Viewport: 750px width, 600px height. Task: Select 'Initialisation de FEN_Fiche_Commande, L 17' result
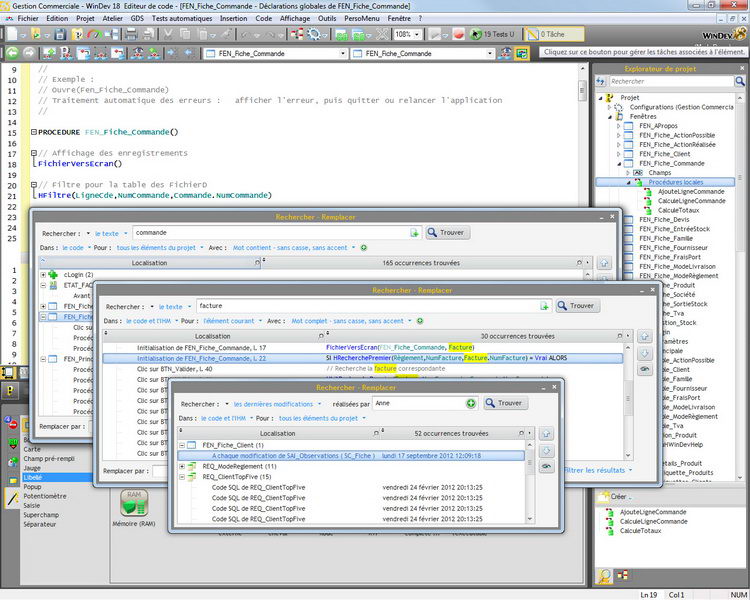point(201,347)
